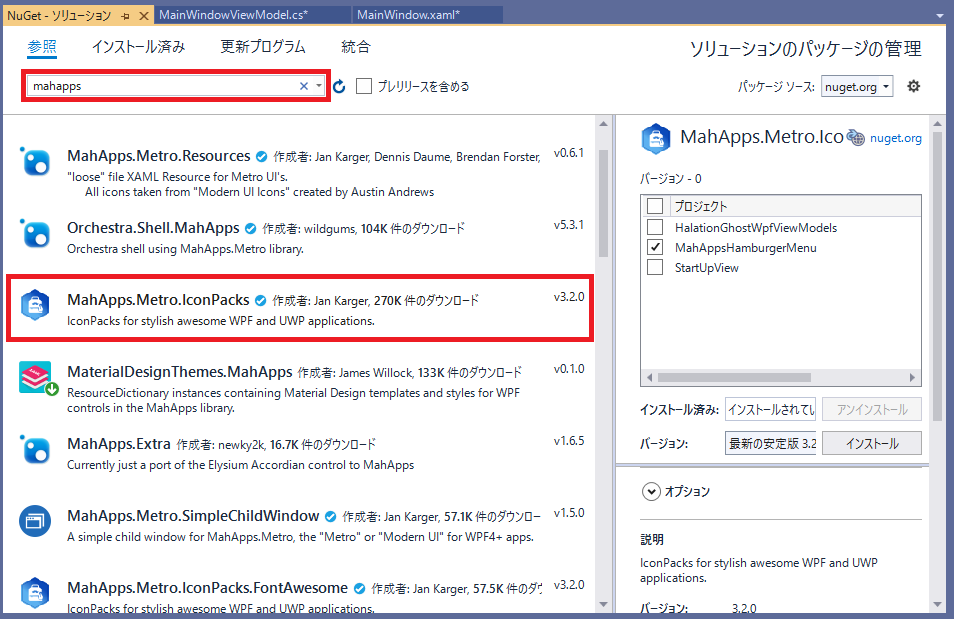Click the package list scroll-down arrow
Image resolution: width=954 pixels, height=619 pixels.
click(603, 604)
